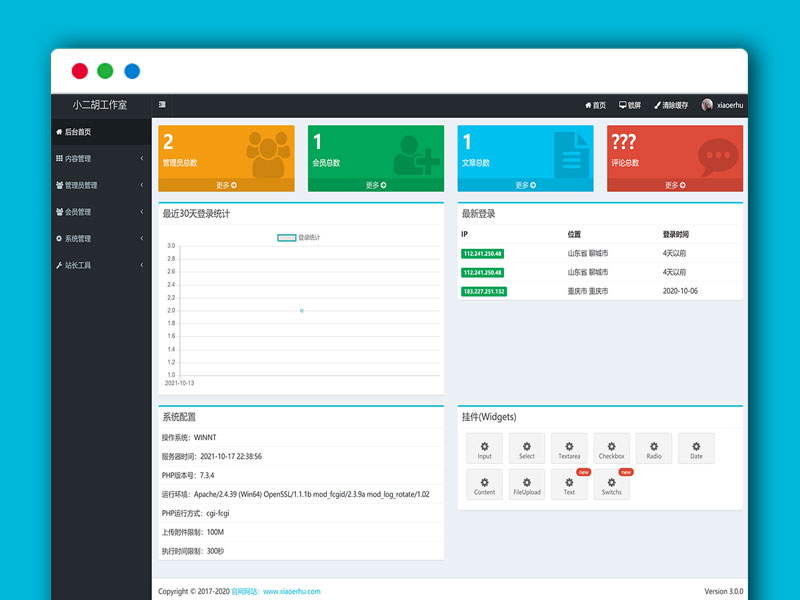Open the Checkbox widget tile
The image size is (800, 600).
611,448
